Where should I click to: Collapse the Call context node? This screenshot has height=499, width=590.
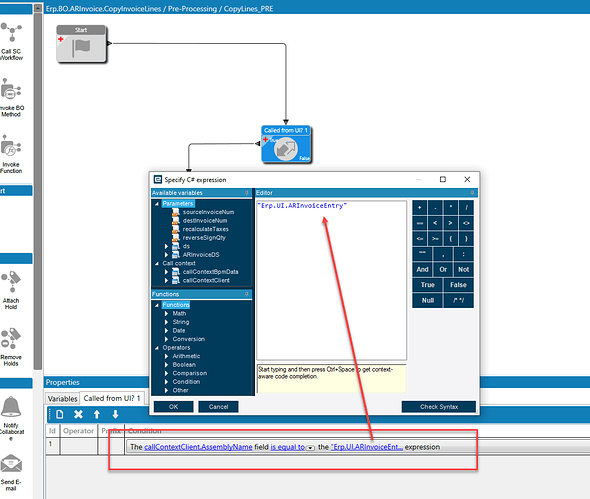coord(157,263)
